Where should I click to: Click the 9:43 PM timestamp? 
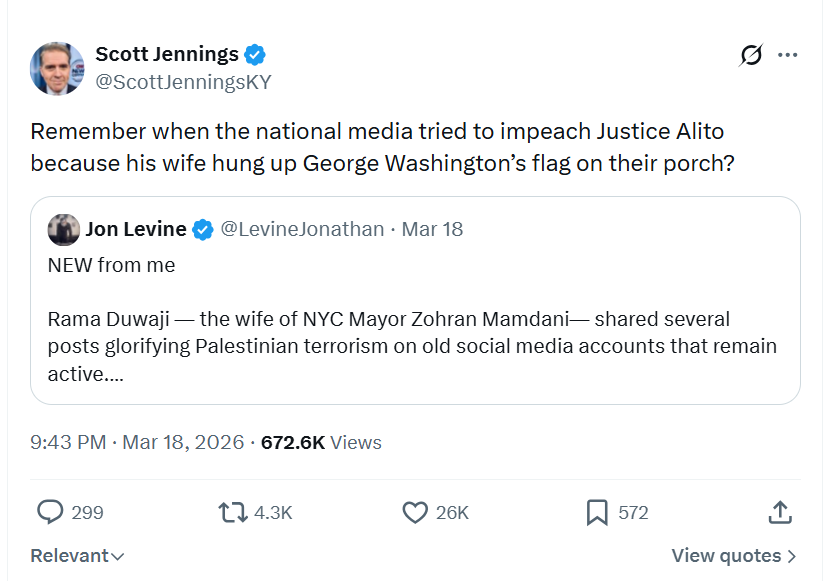point(68,442)
